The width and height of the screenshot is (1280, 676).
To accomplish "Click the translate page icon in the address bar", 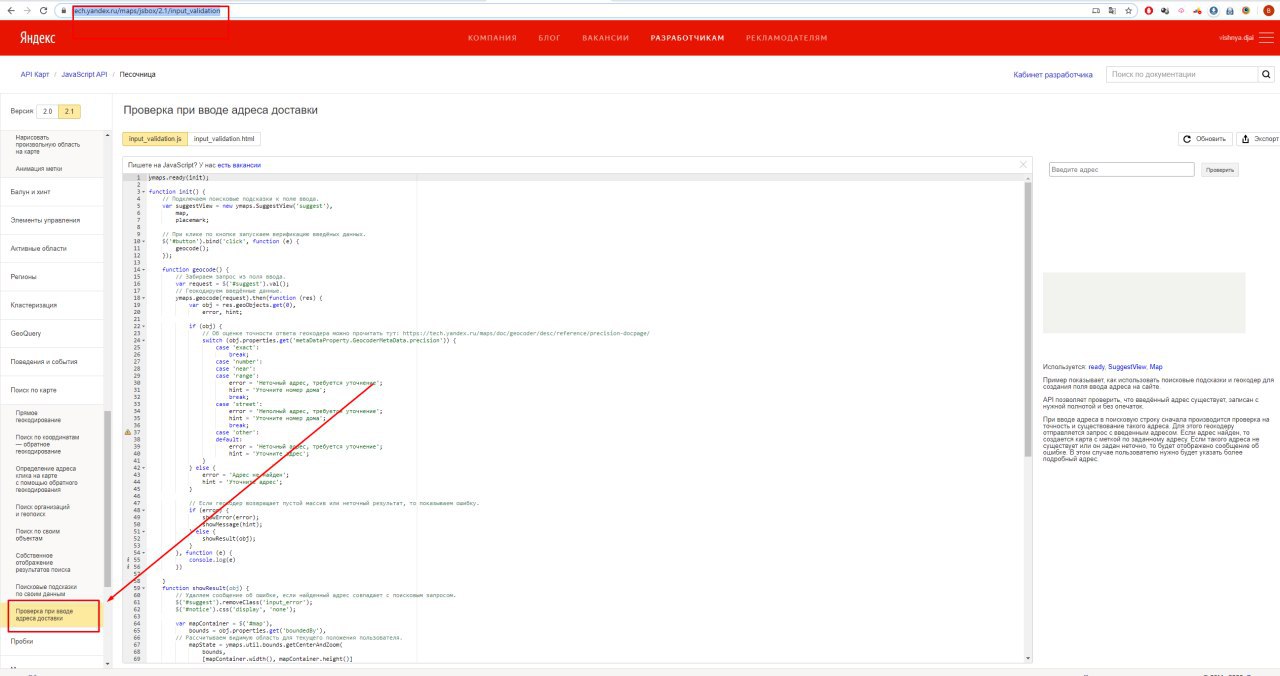I will pos(1112,10).
